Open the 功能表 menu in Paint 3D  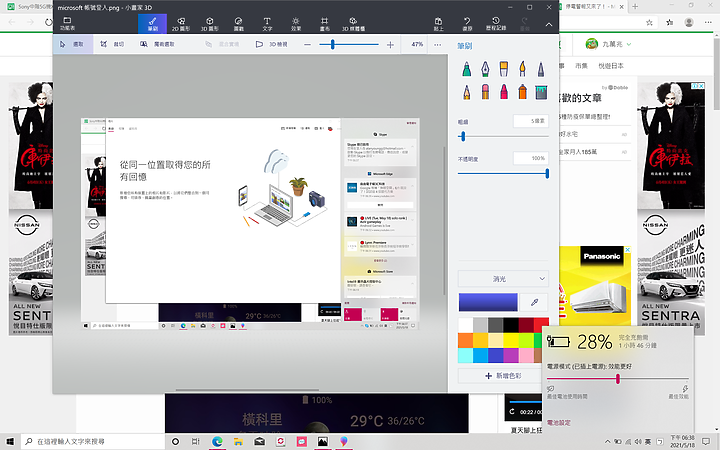[67, 23]
